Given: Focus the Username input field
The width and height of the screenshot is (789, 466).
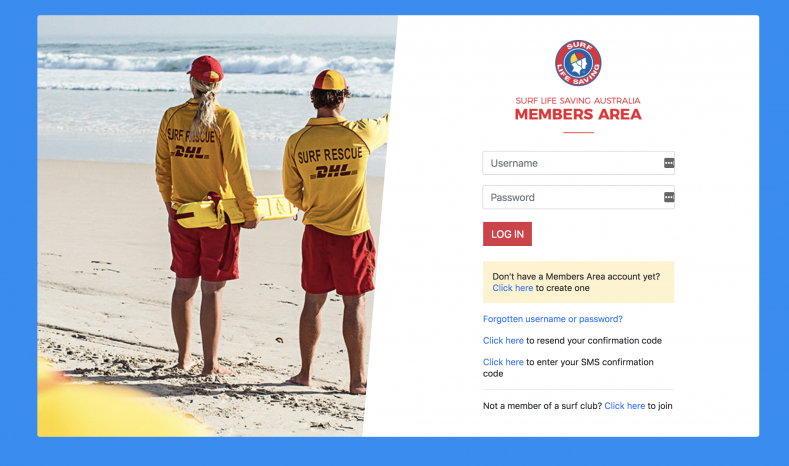Looking at the screenshot, I should (578, 163).
